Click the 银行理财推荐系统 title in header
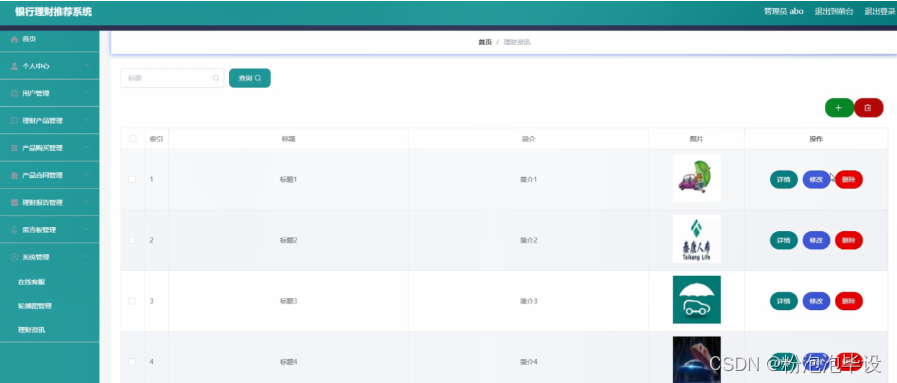Viewport: 897px width, 383px height. click(53, 12)
